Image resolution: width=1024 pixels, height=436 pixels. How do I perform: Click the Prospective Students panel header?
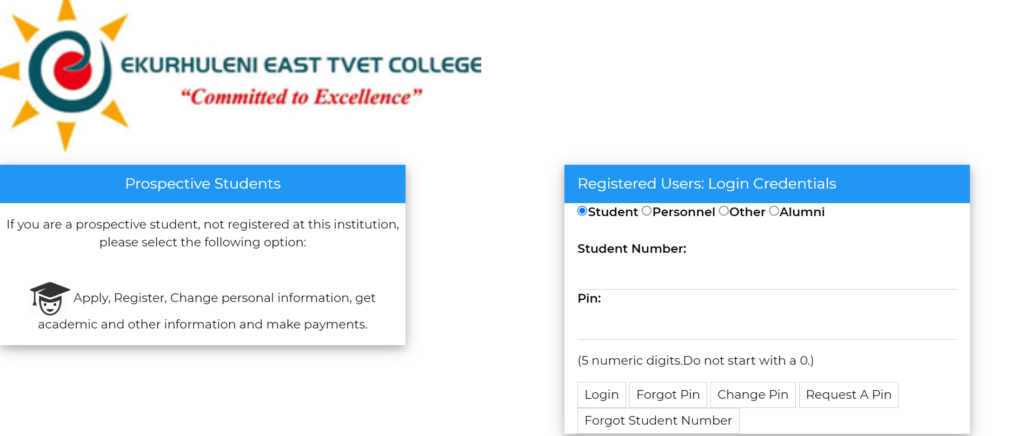[202, 184]
